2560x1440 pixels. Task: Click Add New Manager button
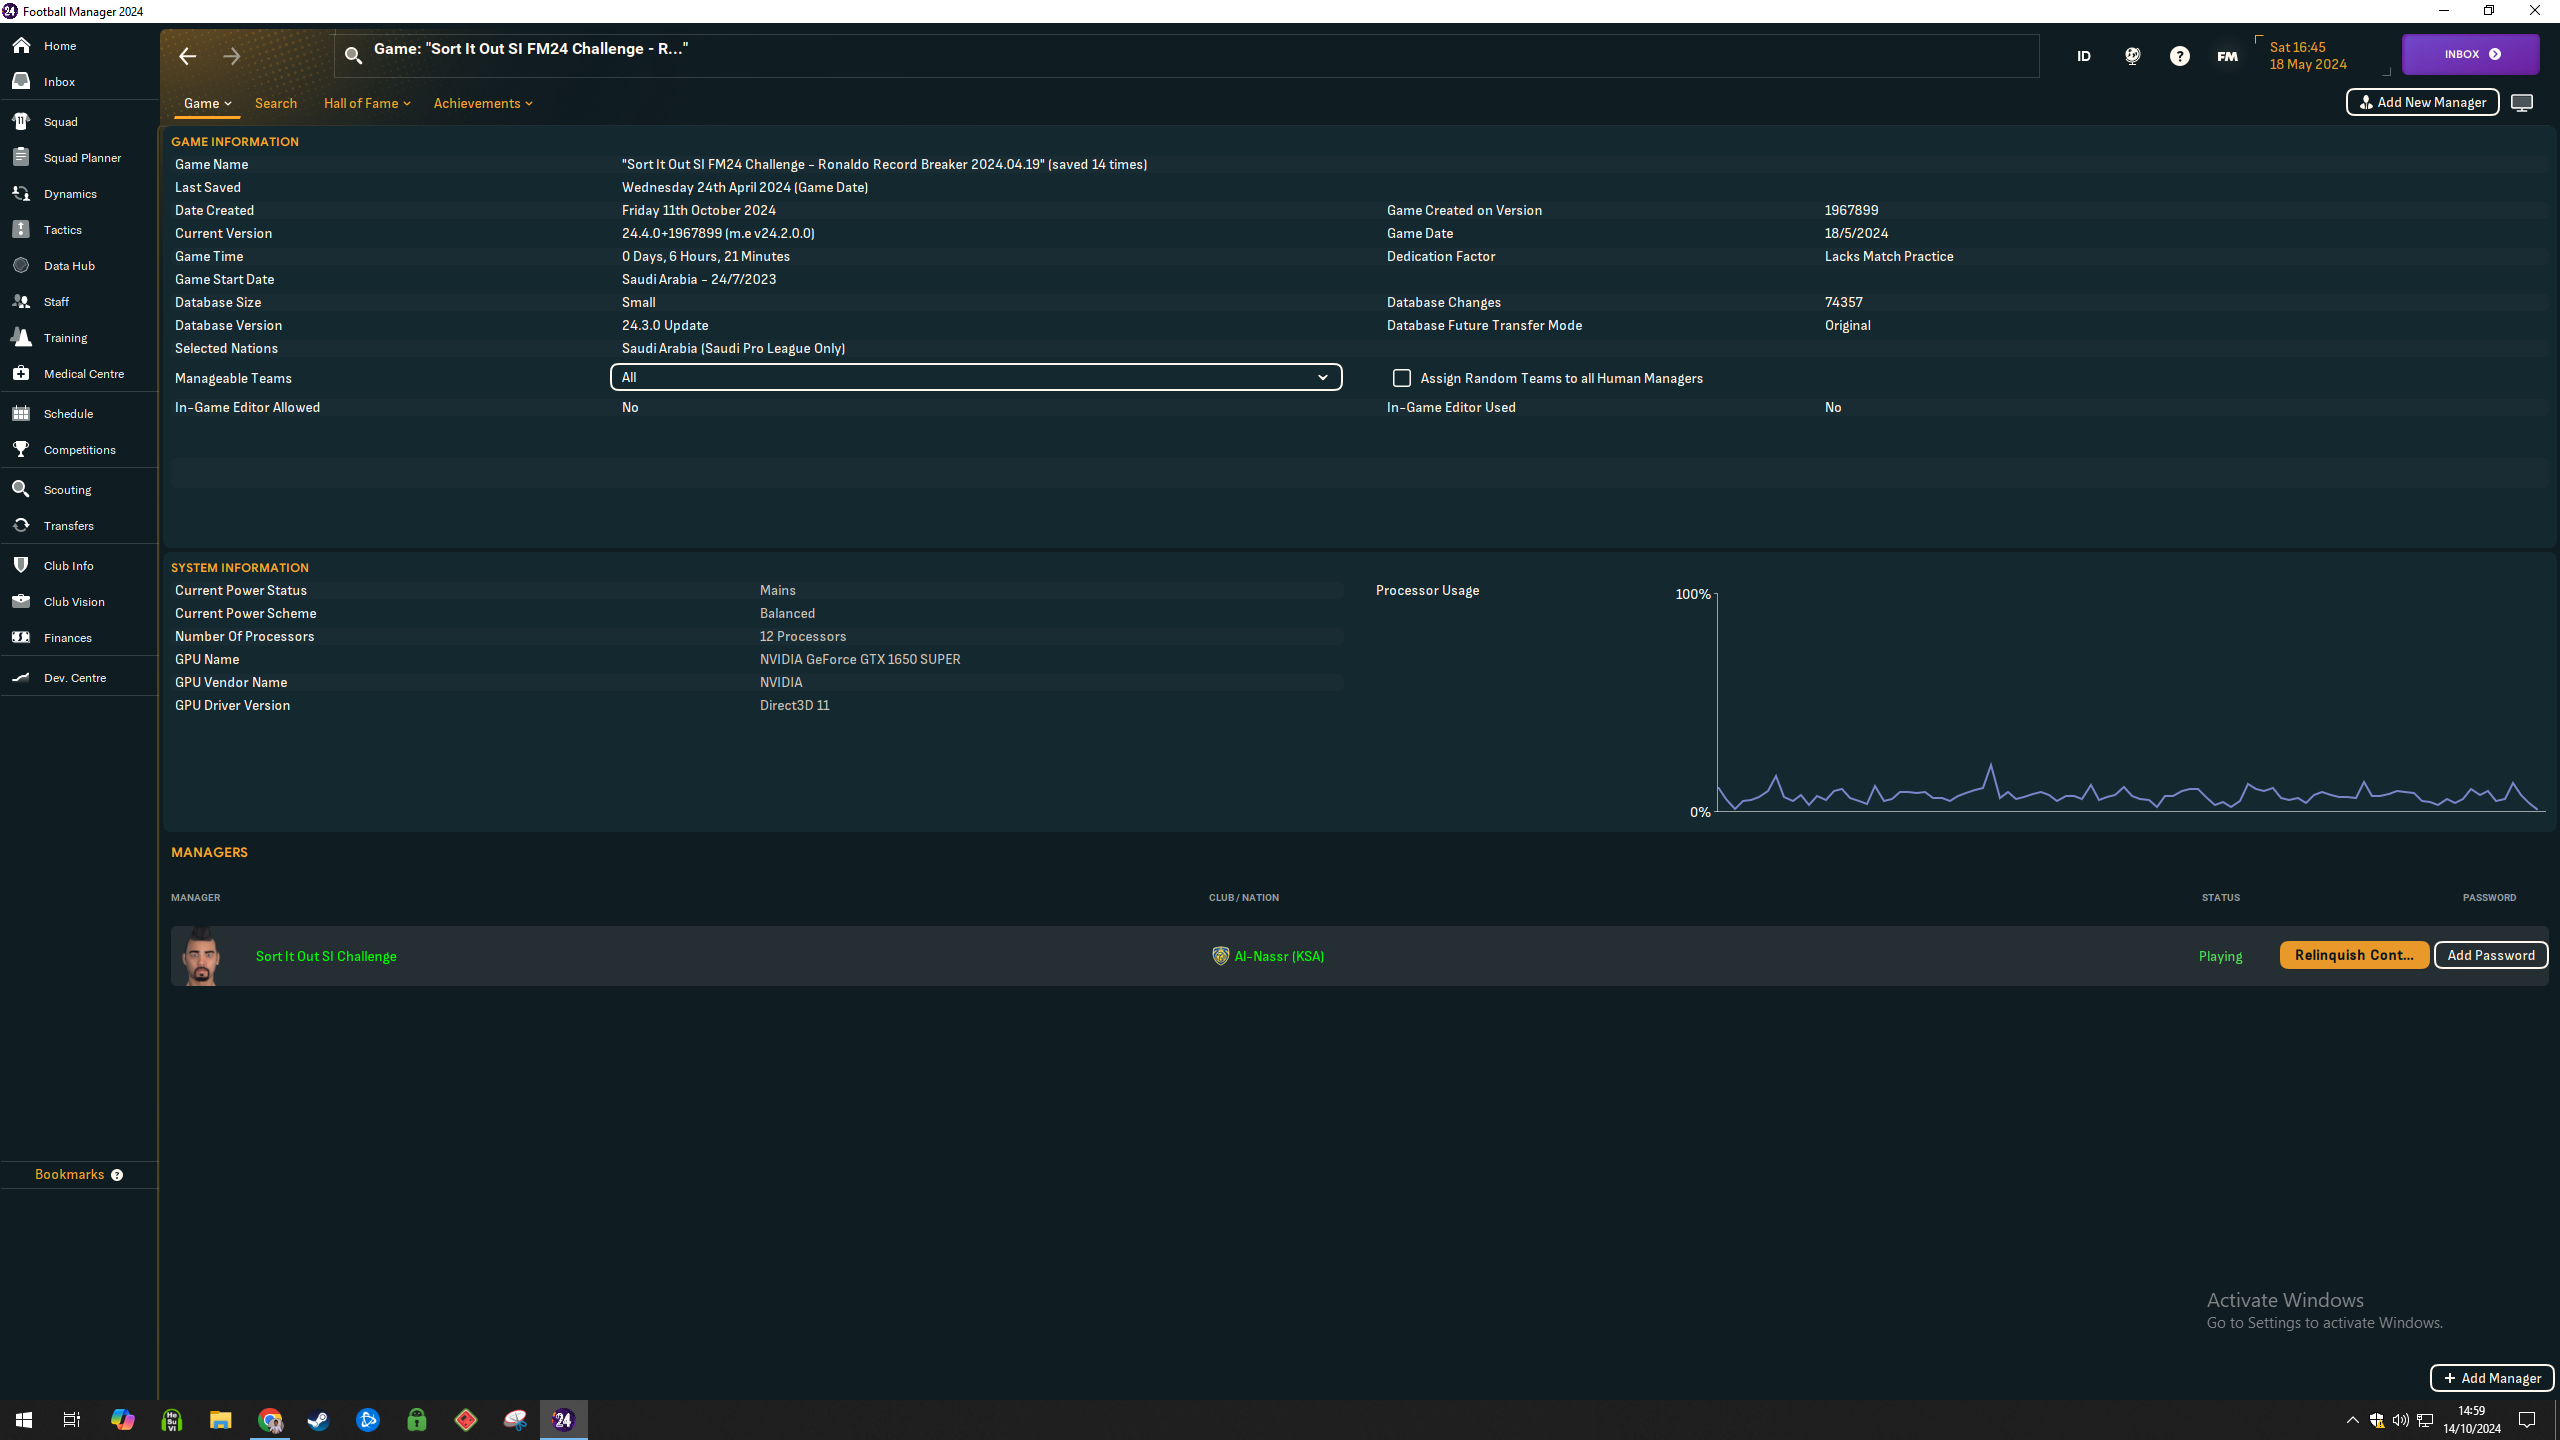tap(2423, 103)
